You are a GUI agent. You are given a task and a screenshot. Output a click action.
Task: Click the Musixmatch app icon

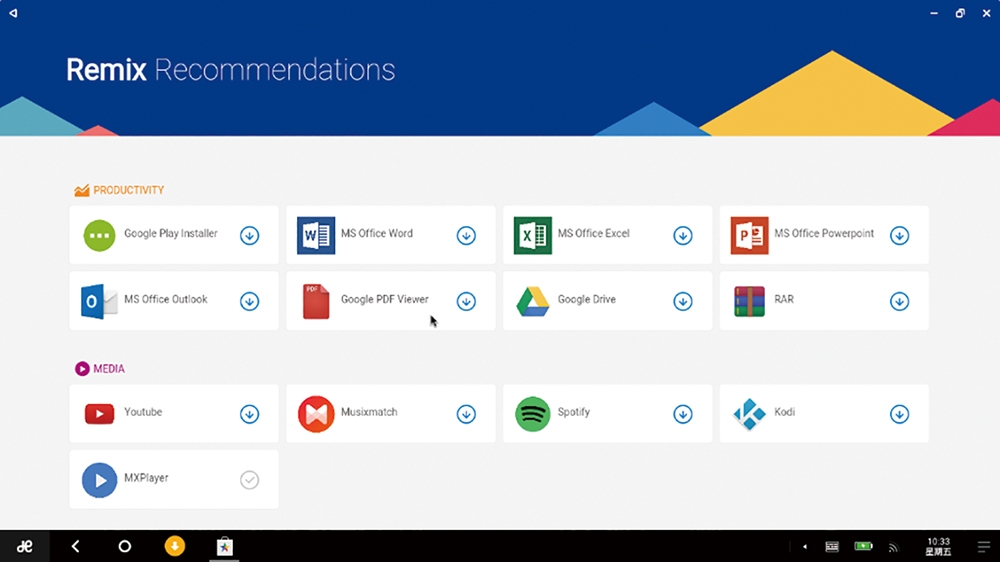click(316, 414)
